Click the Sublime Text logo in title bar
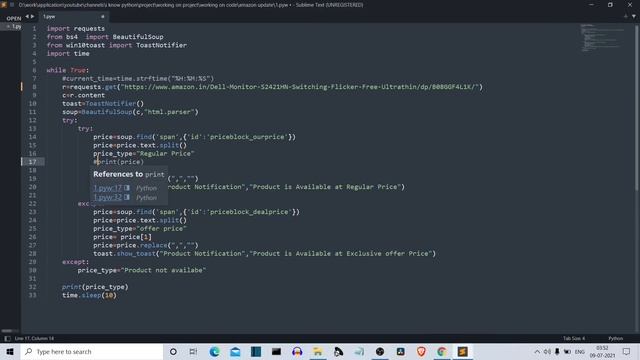This screenshot has width=640, height=360. point(4,4)
